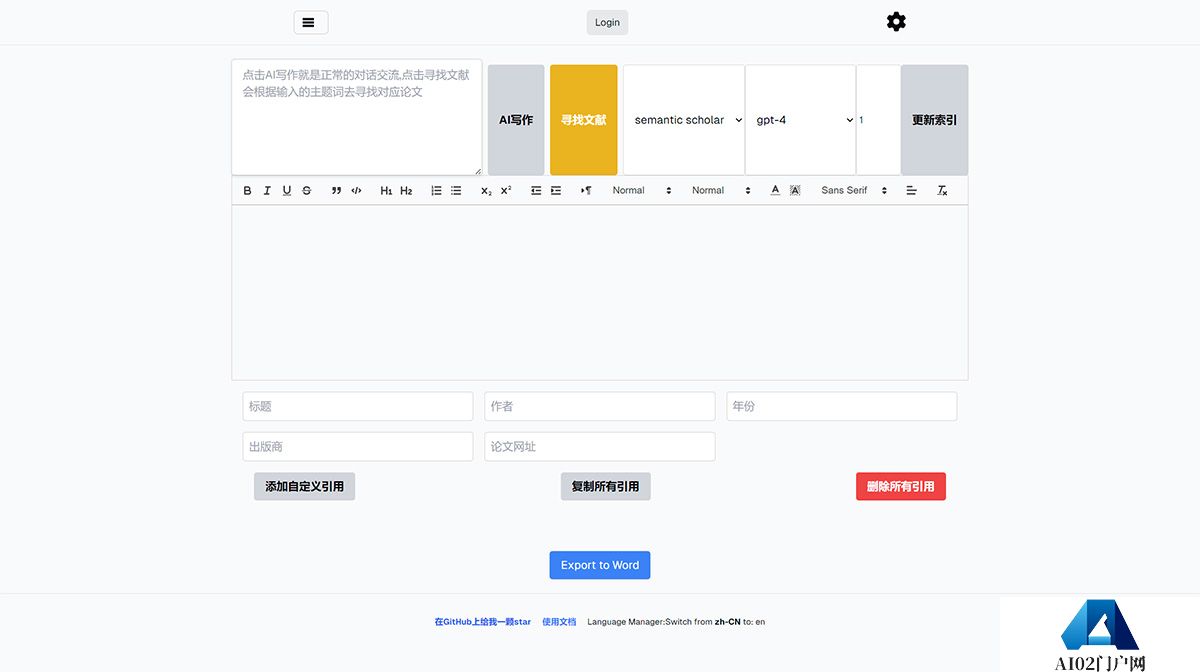The image size is (1200, 672).
Task: Open first Normal size dropdown
Action: point(642,190)
